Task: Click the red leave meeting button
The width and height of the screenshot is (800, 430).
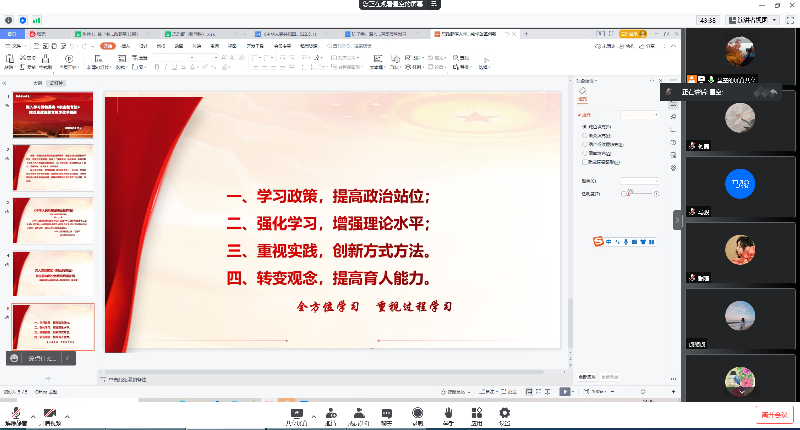Action: click(774, 414)
